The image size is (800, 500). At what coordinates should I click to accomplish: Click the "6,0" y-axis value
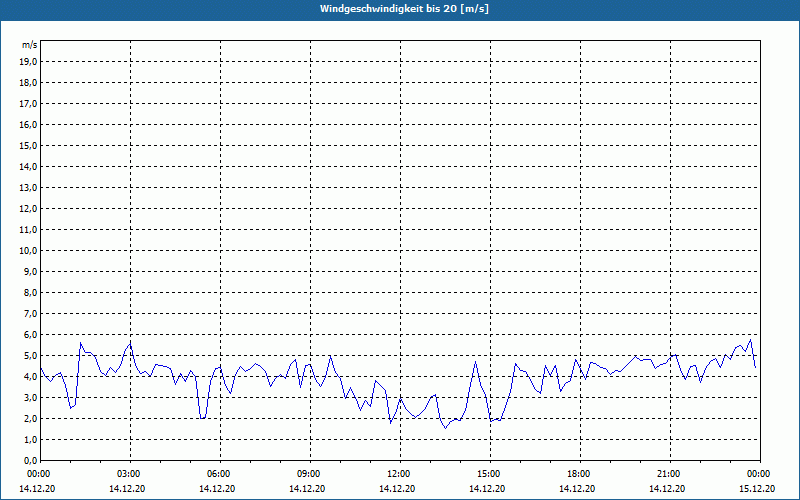click(30, 334)
